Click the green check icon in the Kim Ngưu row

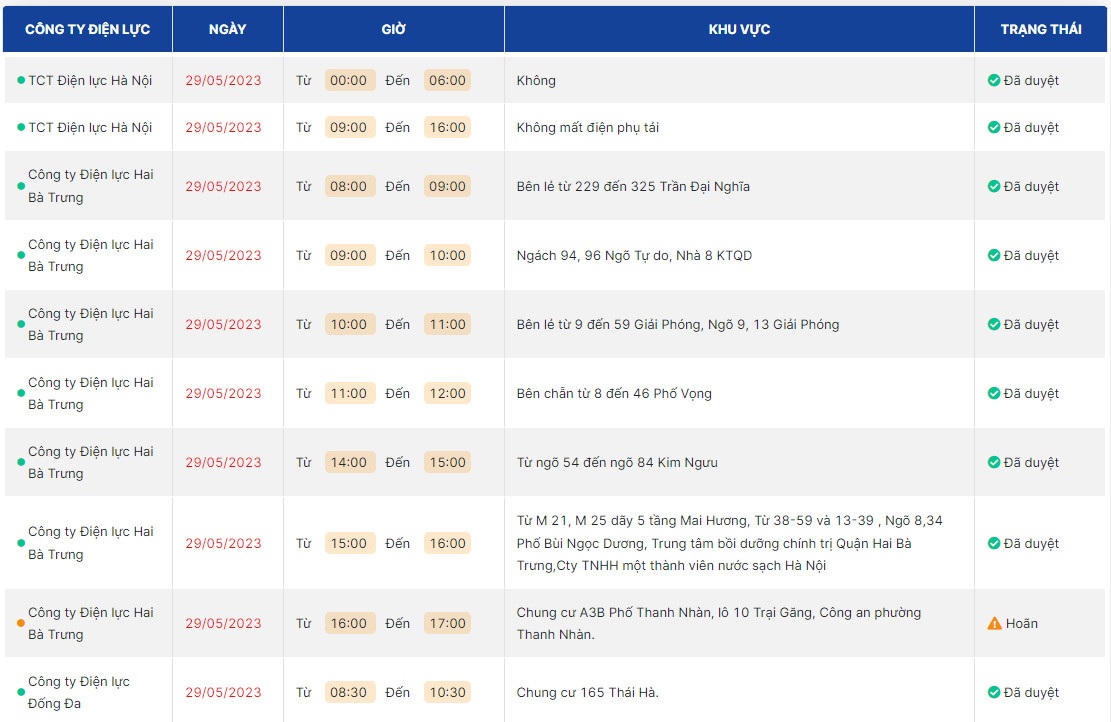994,462
